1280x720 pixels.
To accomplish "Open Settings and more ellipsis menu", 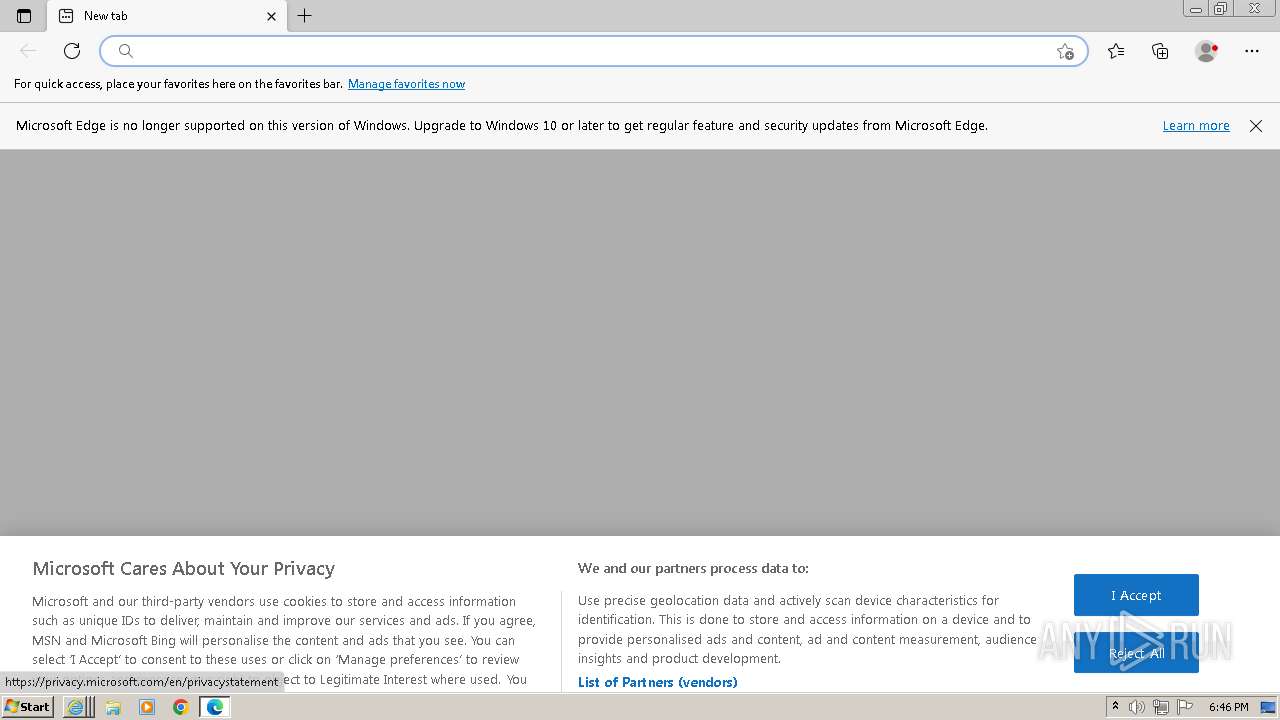I will (1252, 51).
